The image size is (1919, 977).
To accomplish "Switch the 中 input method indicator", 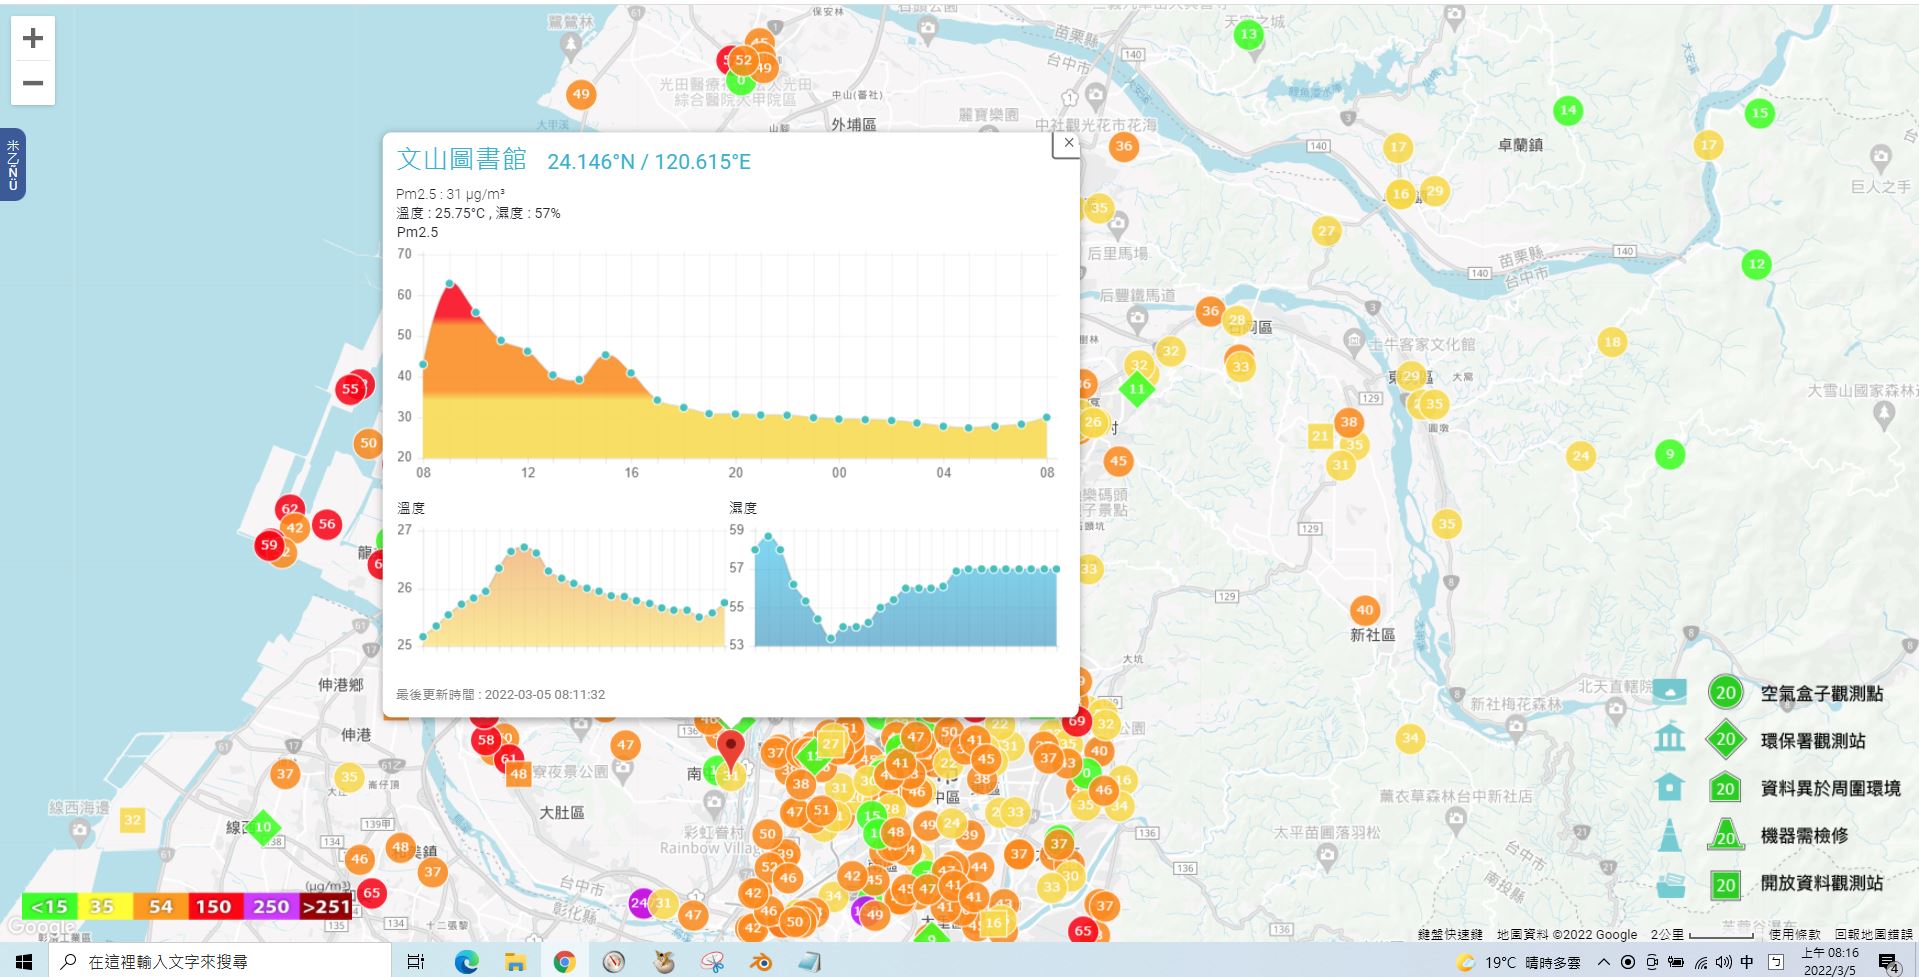I will click(1747, 962).
